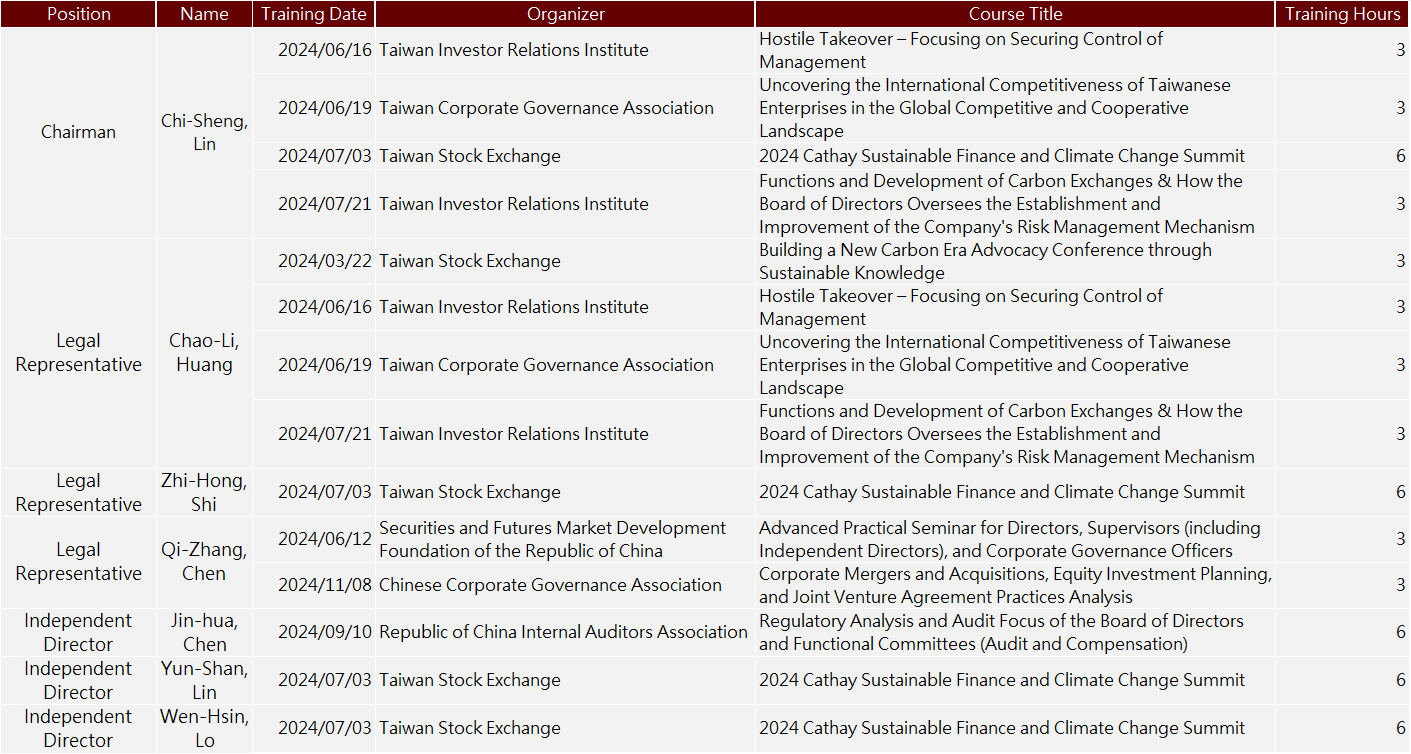Click Cathay Summit course in Zhi-Hong, Shi's row

[1002, 492]
